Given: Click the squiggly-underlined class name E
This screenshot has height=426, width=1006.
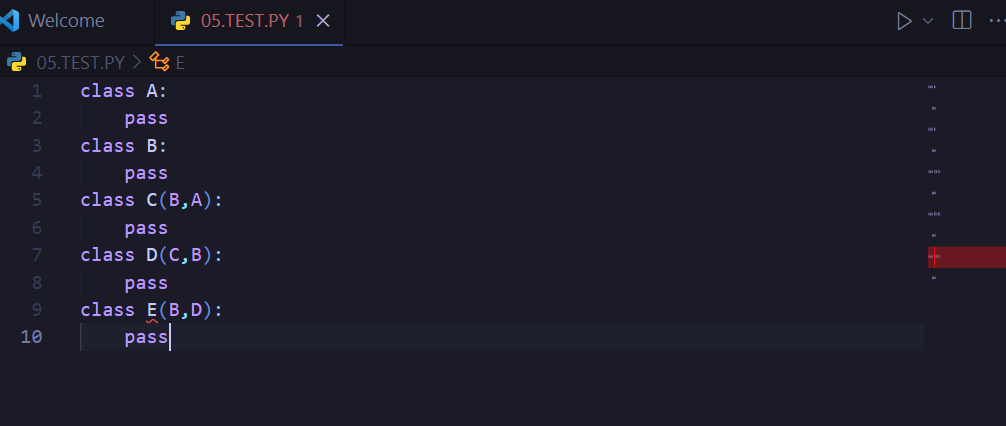Looking at the screenshot, I should point(152,310).
